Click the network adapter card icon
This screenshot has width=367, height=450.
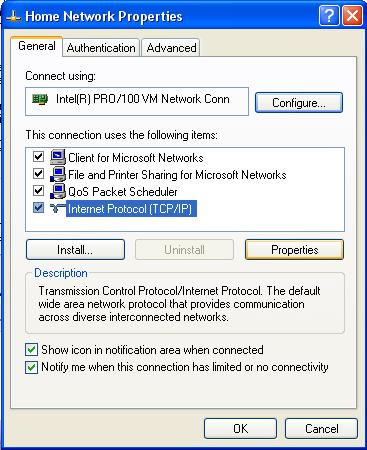coord(40,99)
